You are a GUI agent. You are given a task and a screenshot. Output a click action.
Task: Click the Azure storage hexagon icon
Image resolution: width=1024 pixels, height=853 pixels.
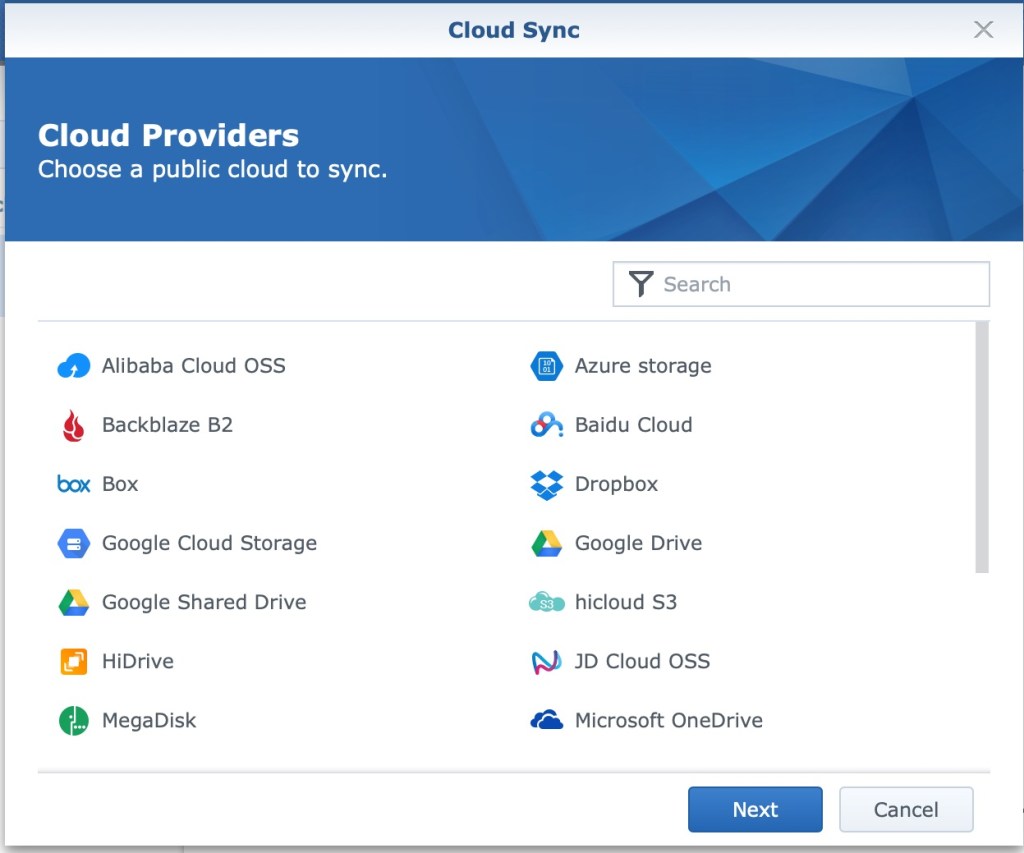click(547, 366)
